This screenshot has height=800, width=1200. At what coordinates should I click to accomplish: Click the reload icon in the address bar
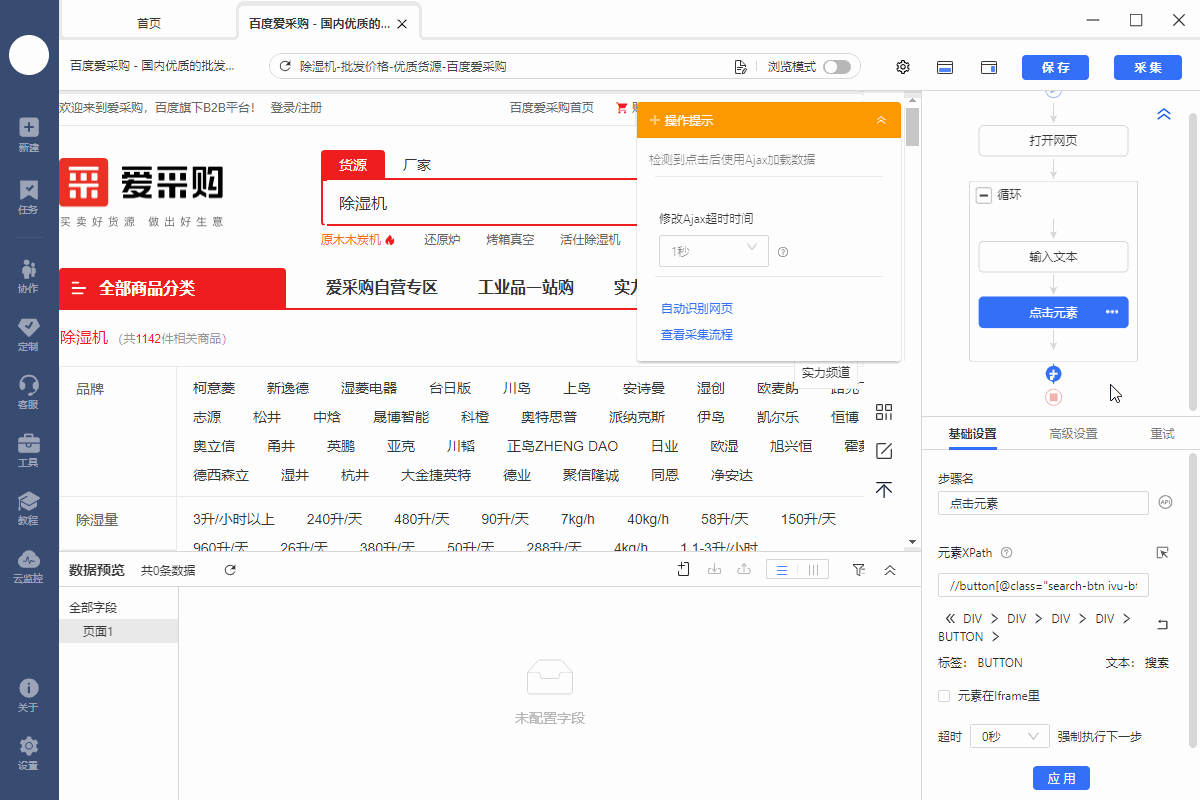[285, 67]
